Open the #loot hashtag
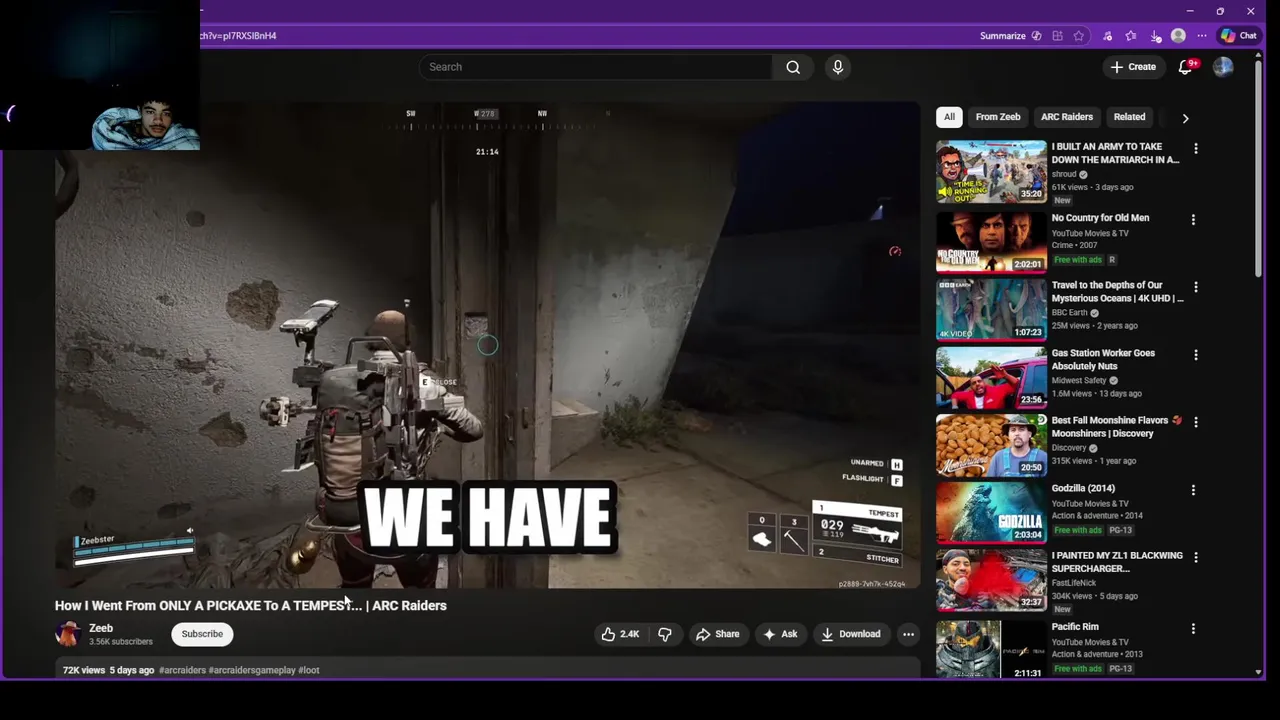Image resolution: width=1280 pixels, height=720 pixels. 309,670
